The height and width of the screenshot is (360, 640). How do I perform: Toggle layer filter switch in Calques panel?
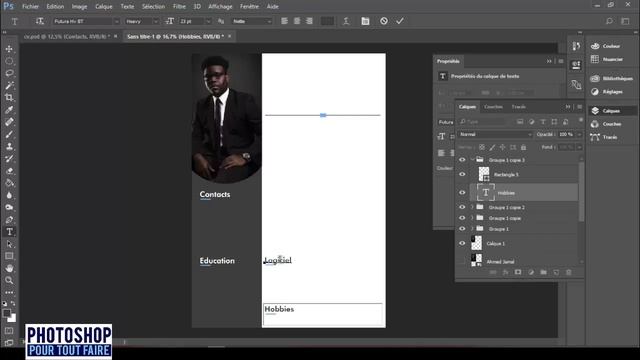(580, 121)
